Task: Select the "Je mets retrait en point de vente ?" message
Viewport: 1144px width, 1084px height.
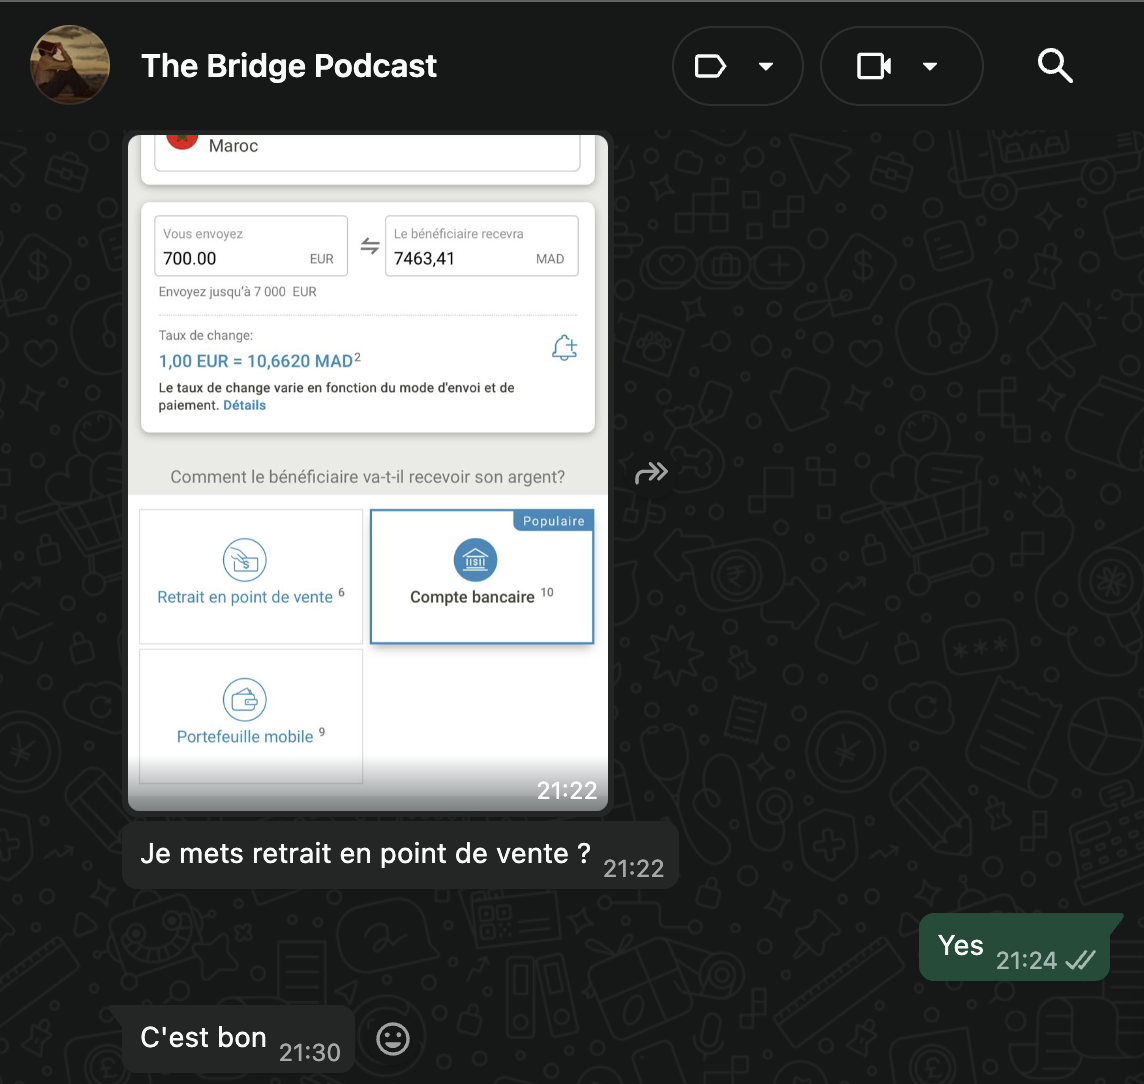Action: tap(401, 854)
